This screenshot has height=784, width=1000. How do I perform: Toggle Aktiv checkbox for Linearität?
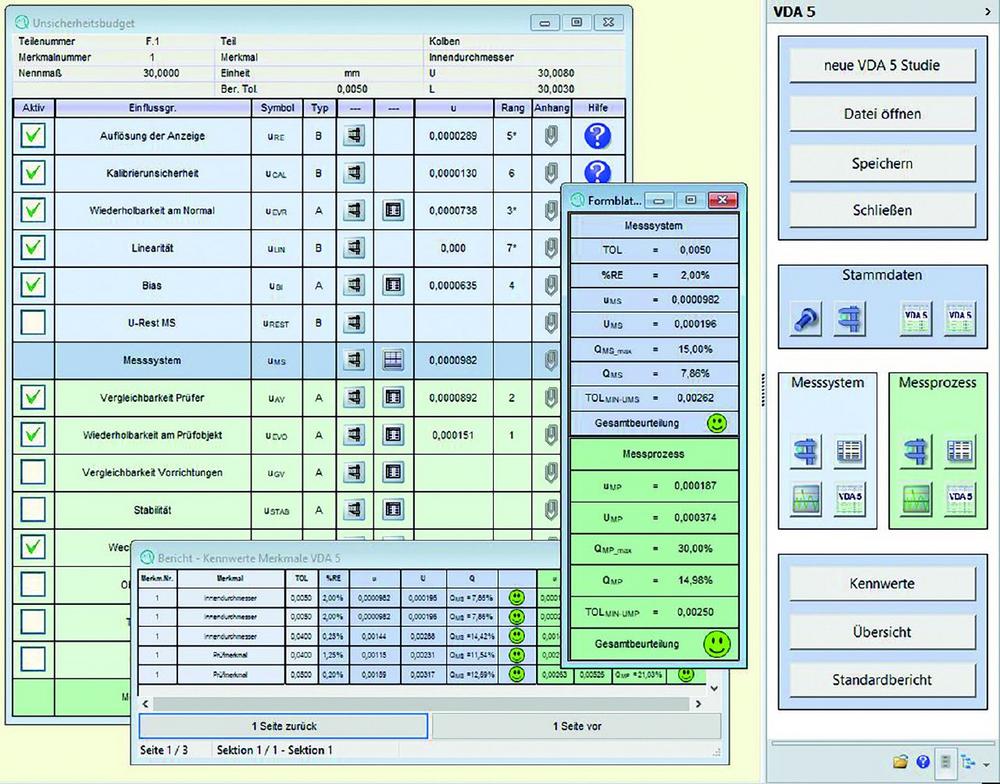point(33,248)
